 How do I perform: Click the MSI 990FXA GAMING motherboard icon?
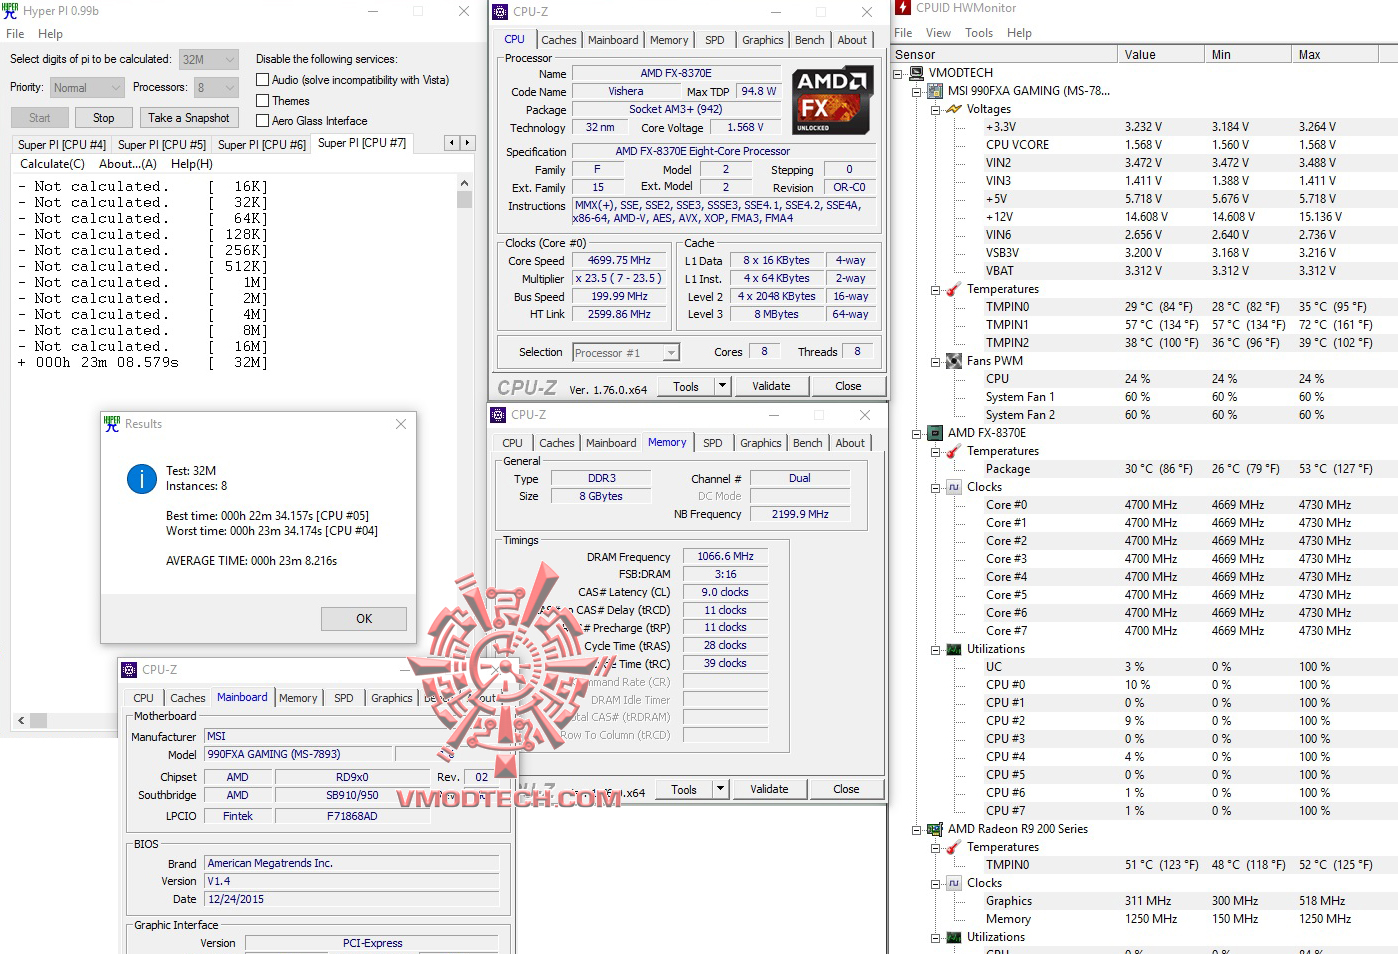935,91
